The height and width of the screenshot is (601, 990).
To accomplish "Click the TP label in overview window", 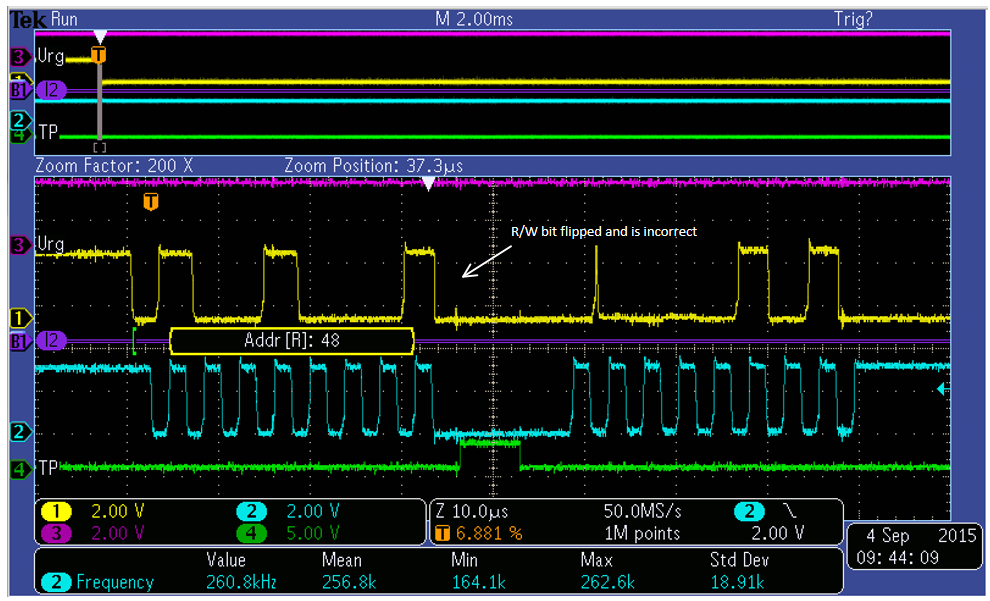I will click(49, 133).
